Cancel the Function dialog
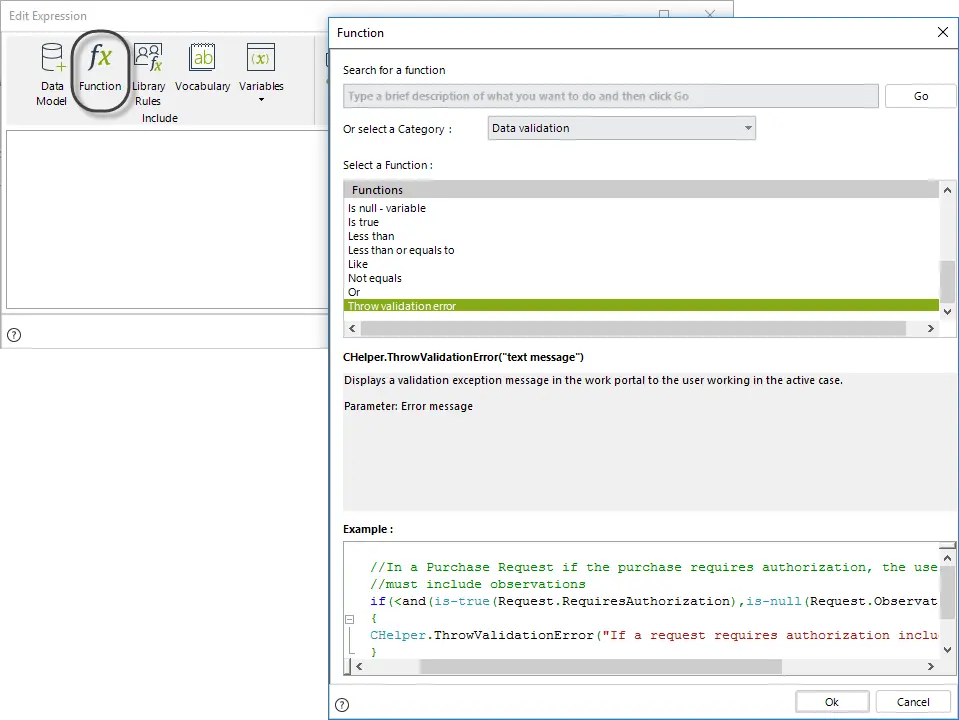 coord(913,702)
